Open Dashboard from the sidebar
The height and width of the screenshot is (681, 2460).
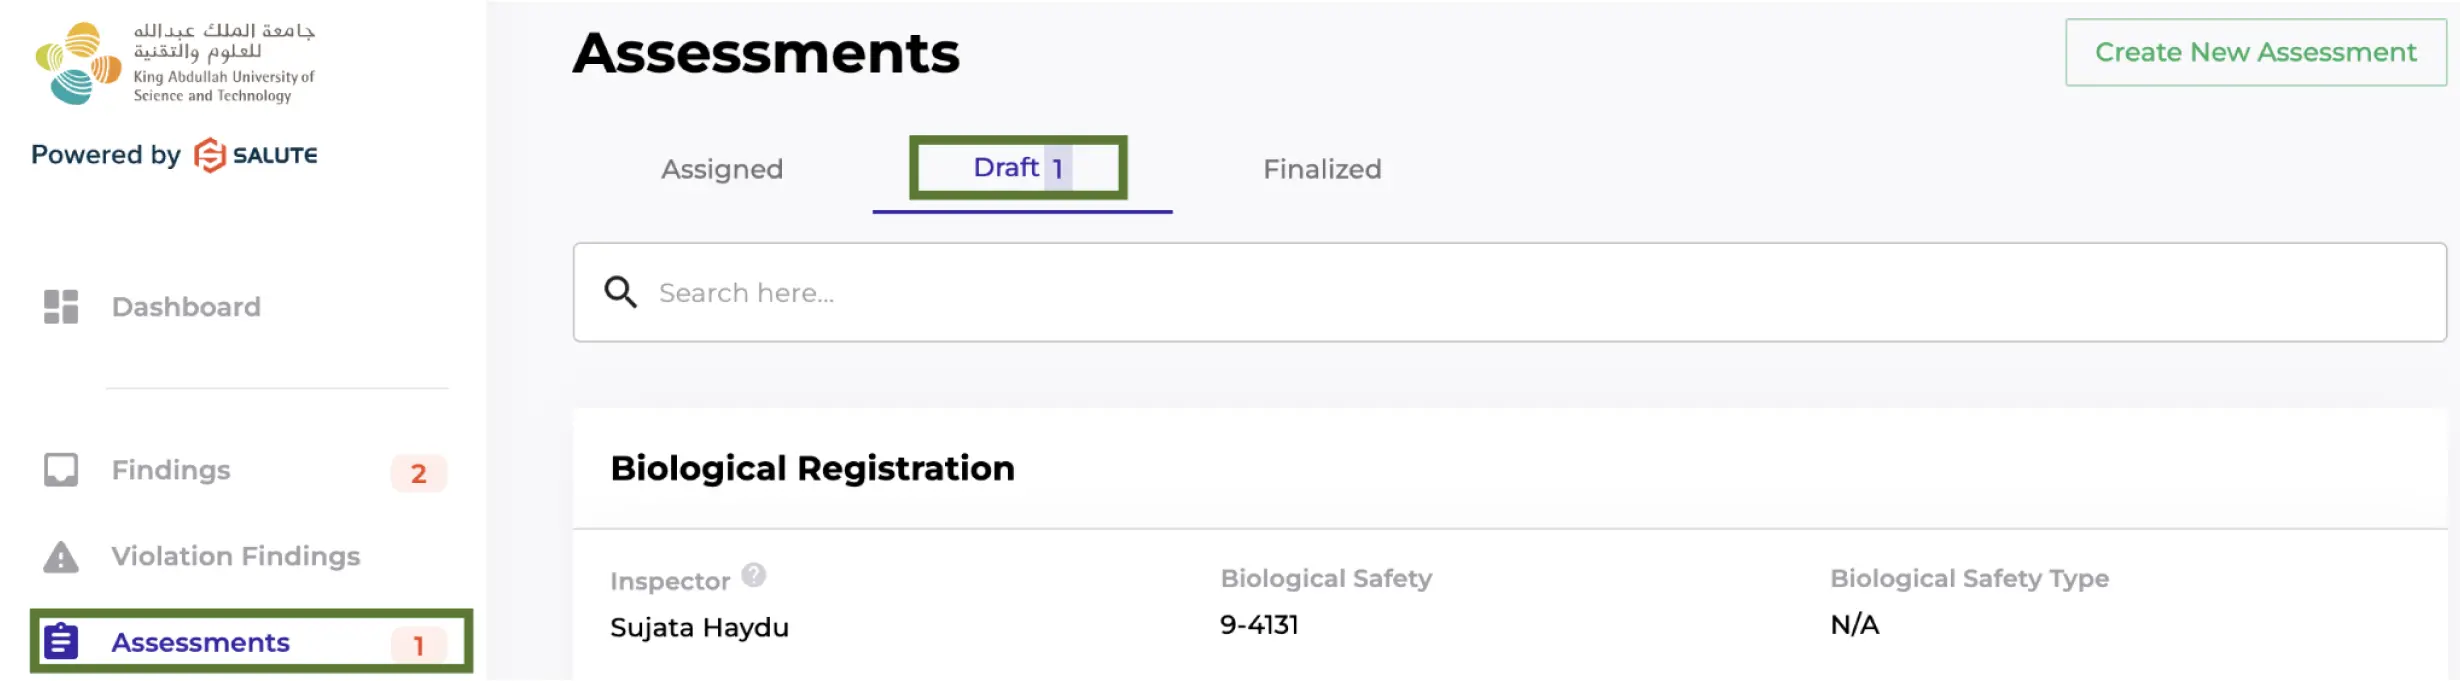click(186, 307)
